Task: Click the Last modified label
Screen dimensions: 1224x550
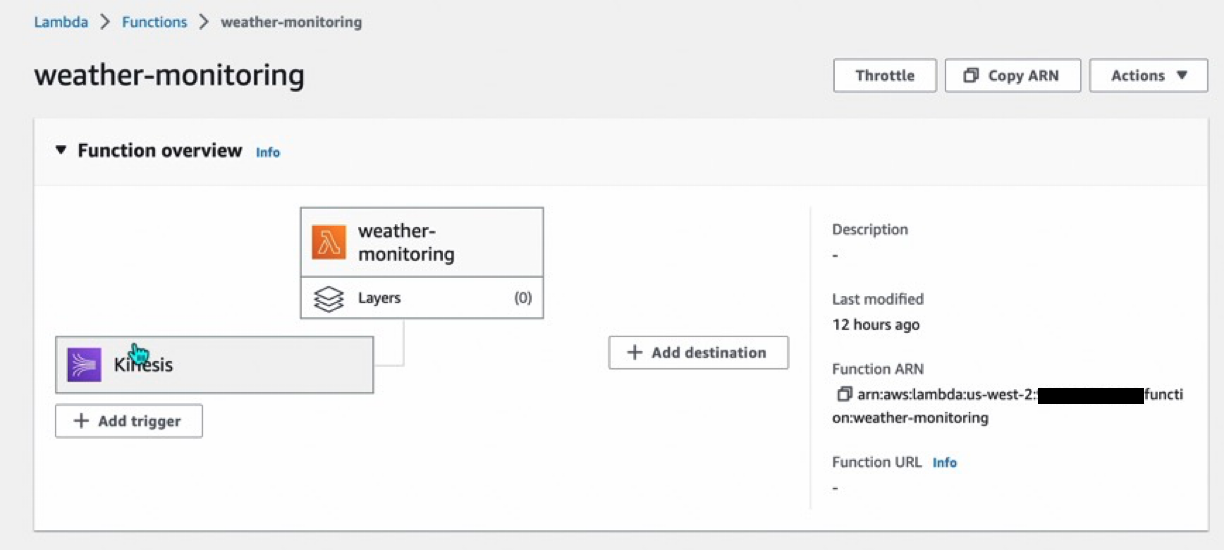Action: 878,299
